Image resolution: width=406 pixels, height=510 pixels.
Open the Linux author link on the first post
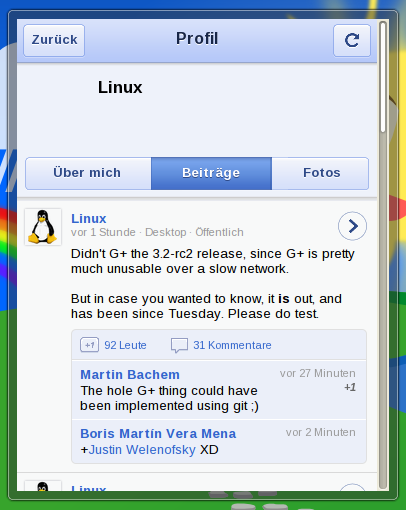pos(89,218)
